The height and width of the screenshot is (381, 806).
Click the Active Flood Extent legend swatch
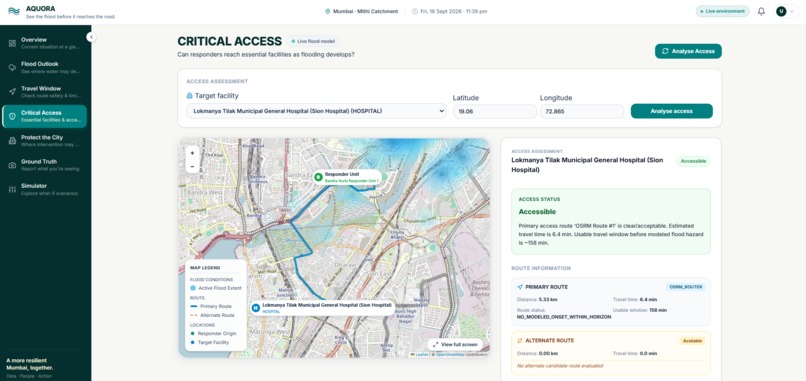[x=193, y=288]
